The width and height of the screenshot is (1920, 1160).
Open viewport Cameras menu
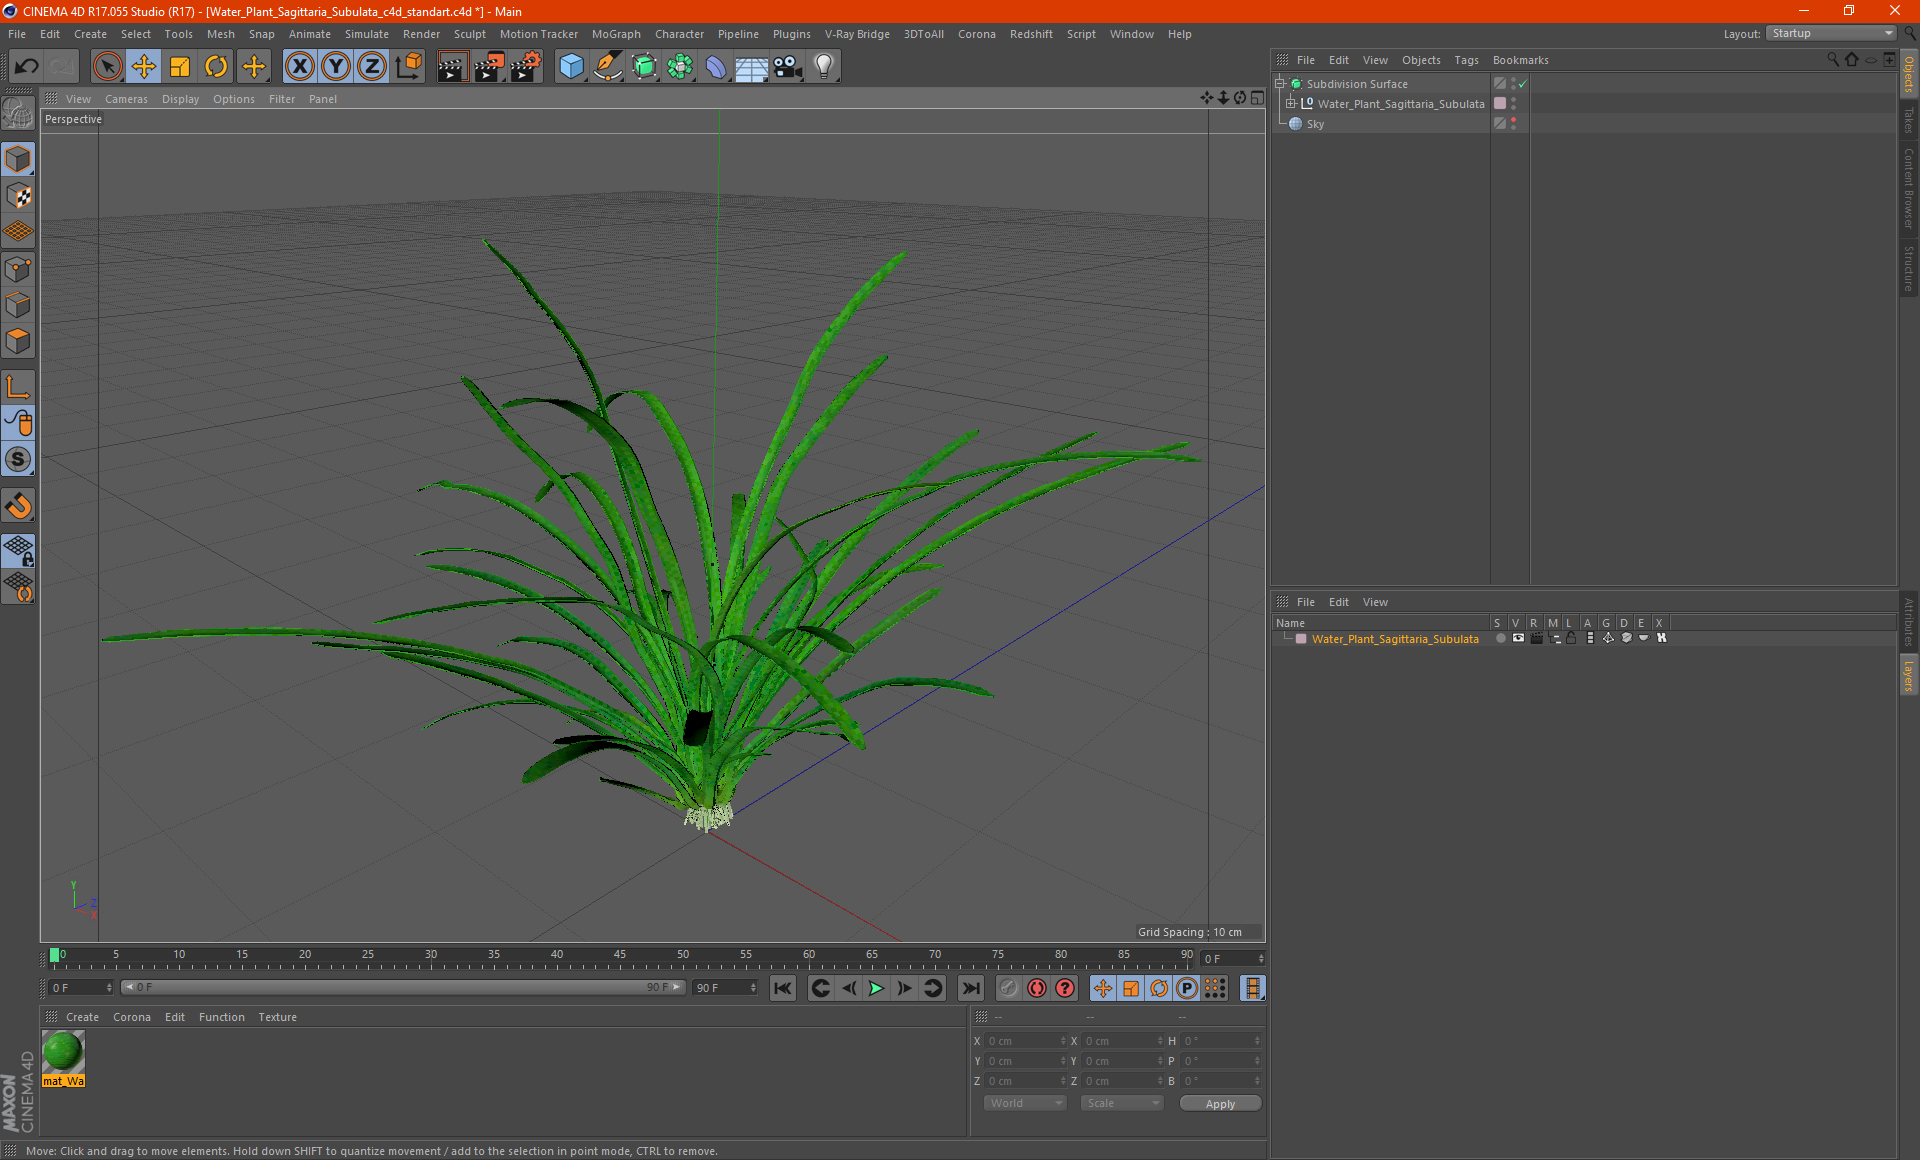pyautogui.click(x=126, y=99)
